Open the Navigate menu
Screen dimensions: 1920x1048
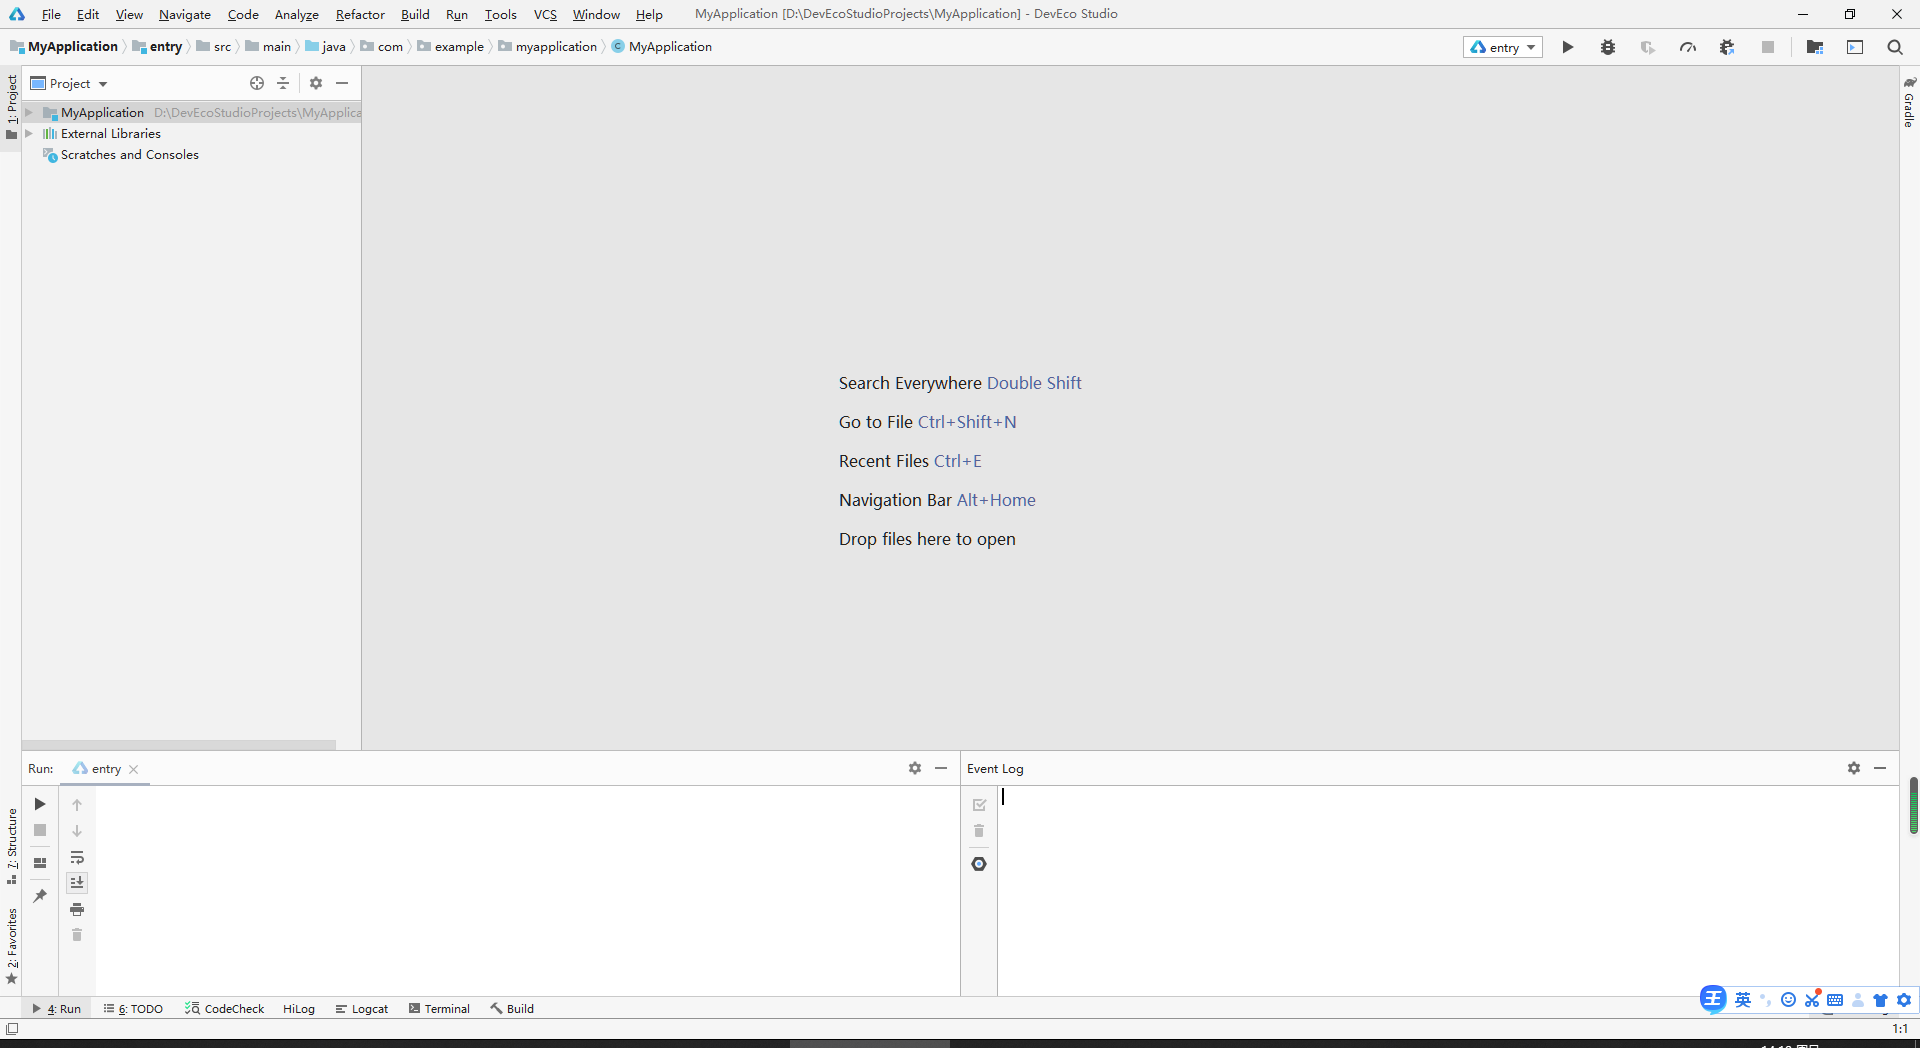point(185,14)
